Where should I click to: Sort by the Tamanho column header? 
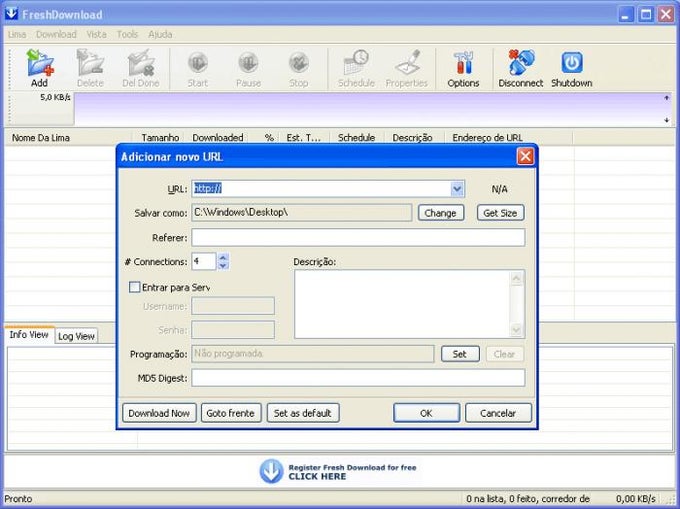point(158,138)
